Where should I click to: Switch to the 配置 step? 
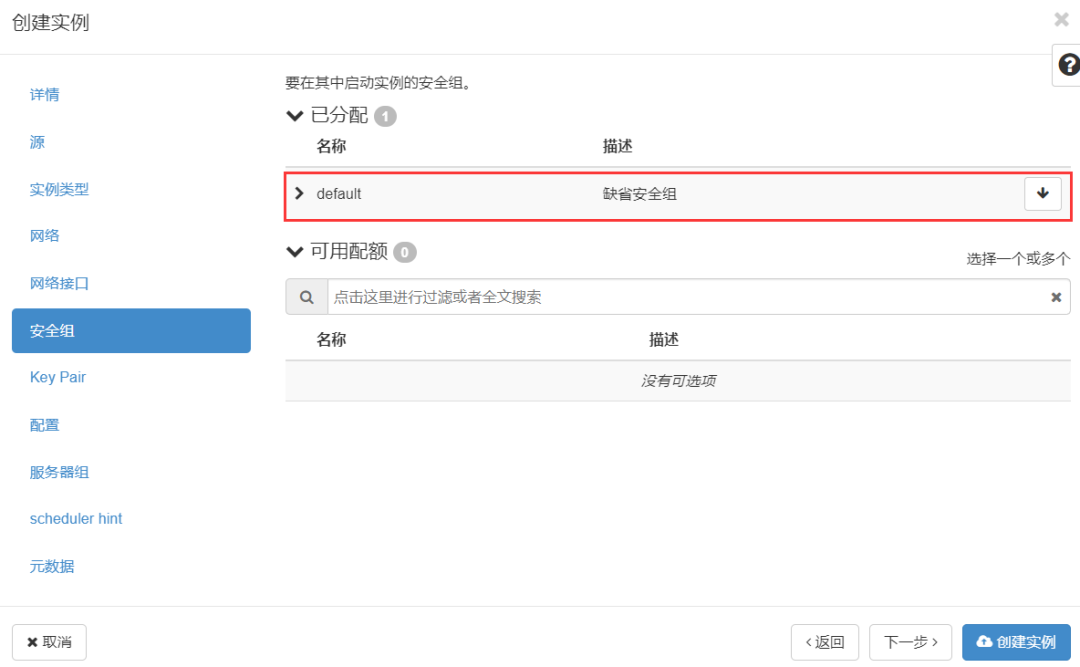point(45,425)
